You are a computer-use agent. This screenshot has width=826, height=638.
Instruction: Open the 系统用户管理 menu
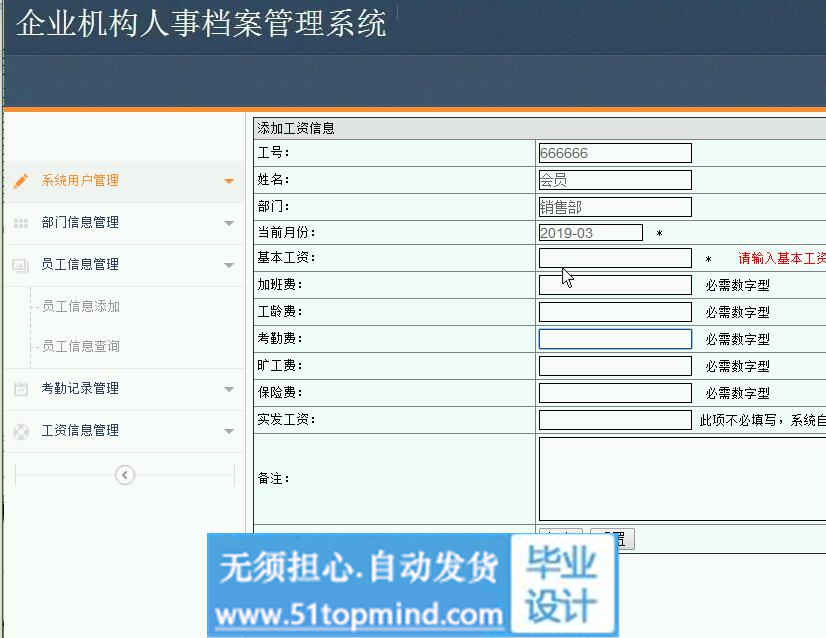[124, 181]
